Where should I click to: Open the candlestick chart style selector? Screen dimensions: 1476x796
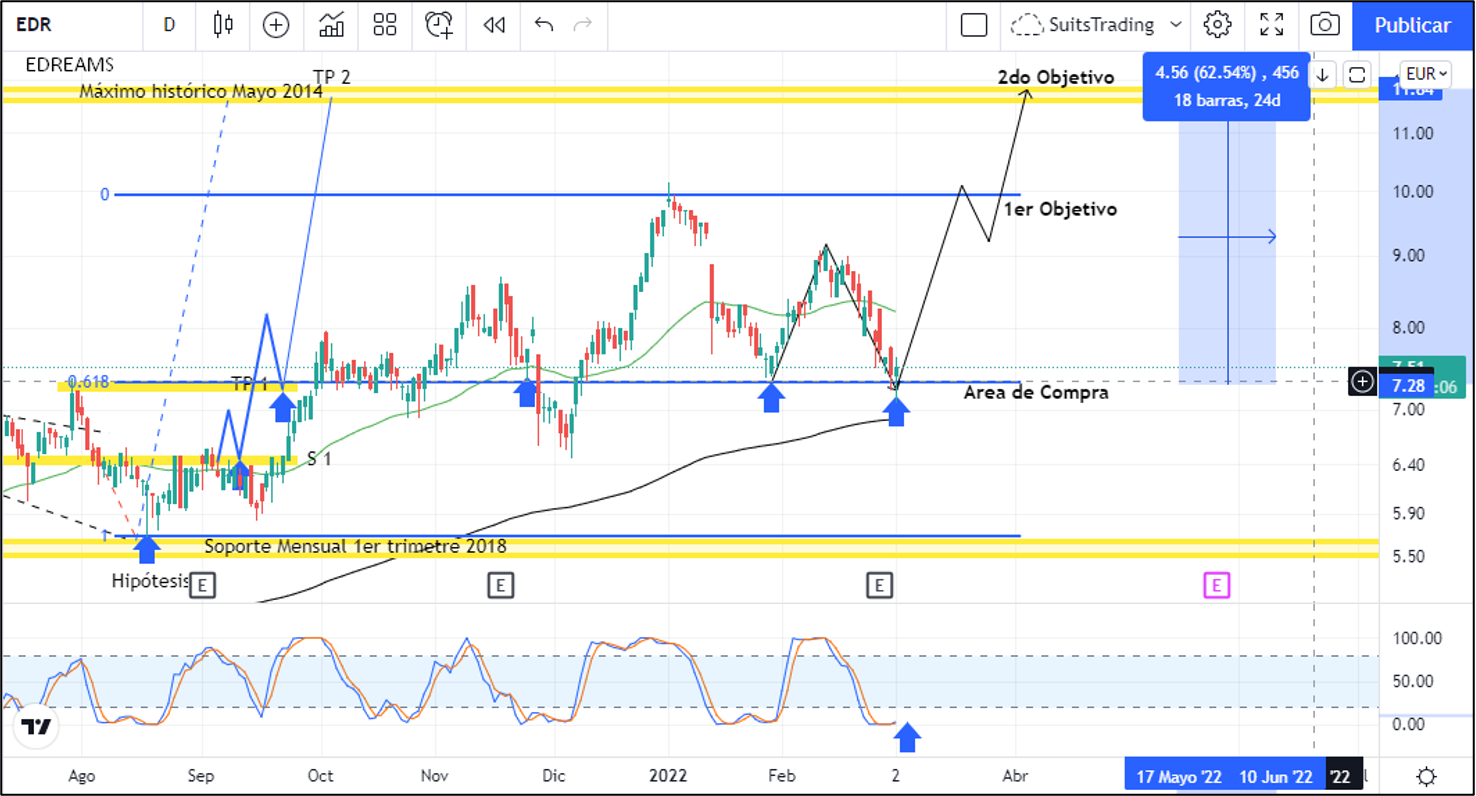pos(223,25)
